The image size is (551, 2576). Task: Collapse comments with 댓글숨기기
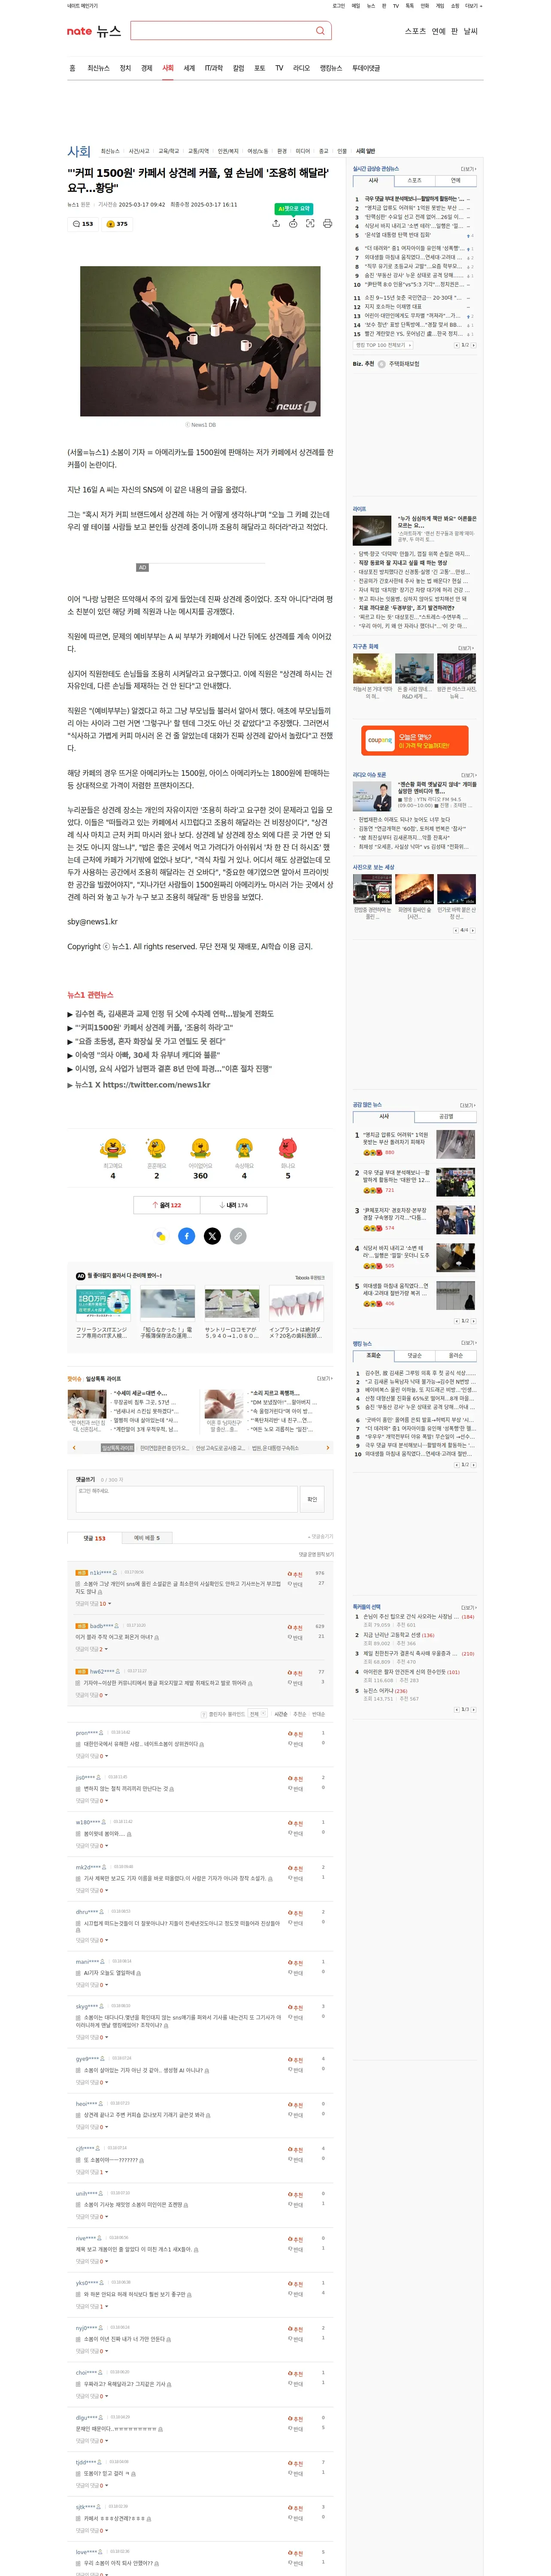click(x=321, y=1537)
